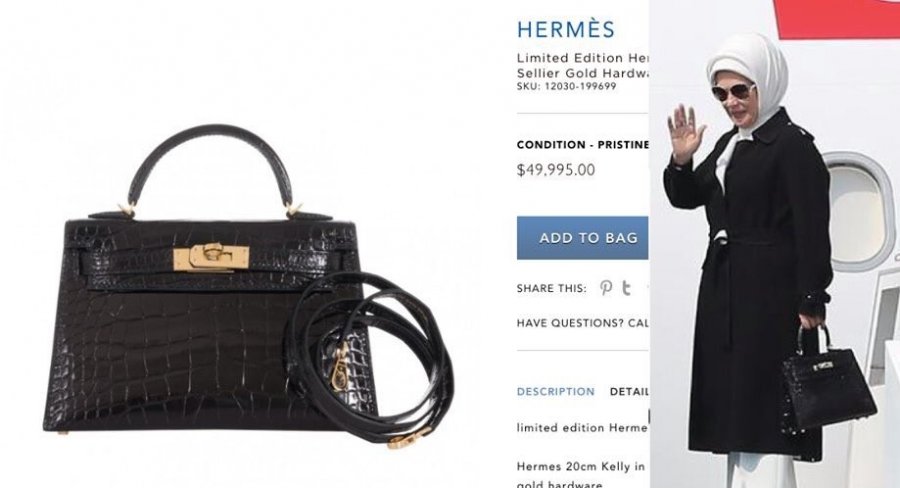This screenshot has height=488, width=900.
Task: Share the product via Tumblr icon
Action: tap(626, 288)
